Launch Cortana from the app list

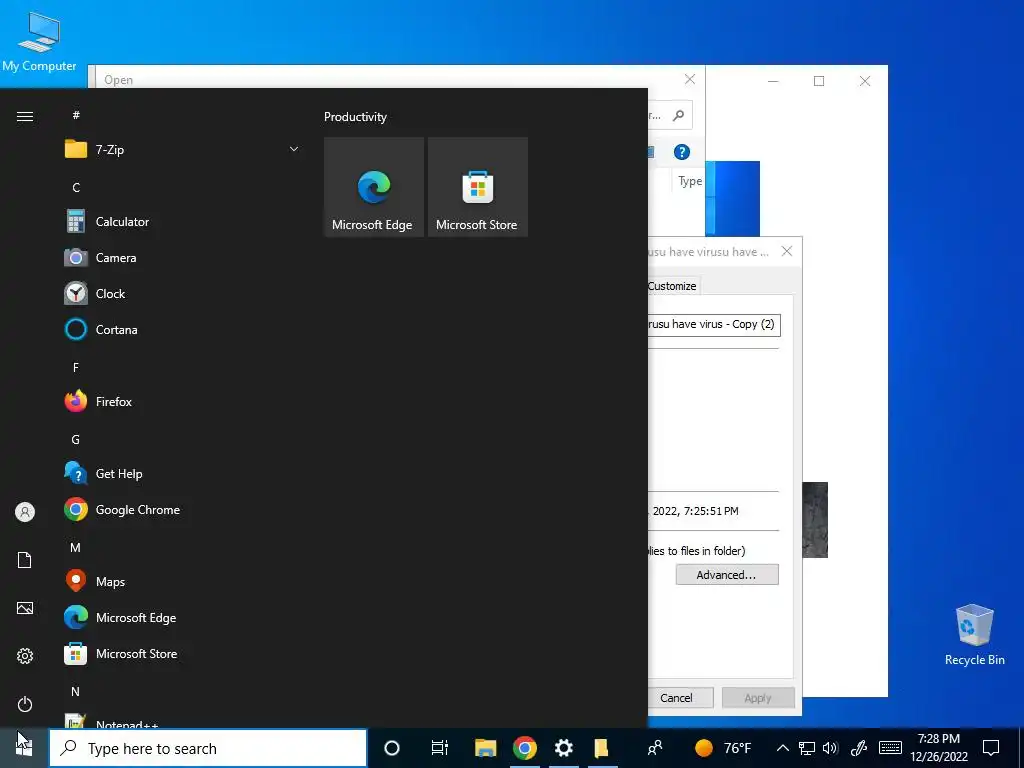click(x=182, y=329)
